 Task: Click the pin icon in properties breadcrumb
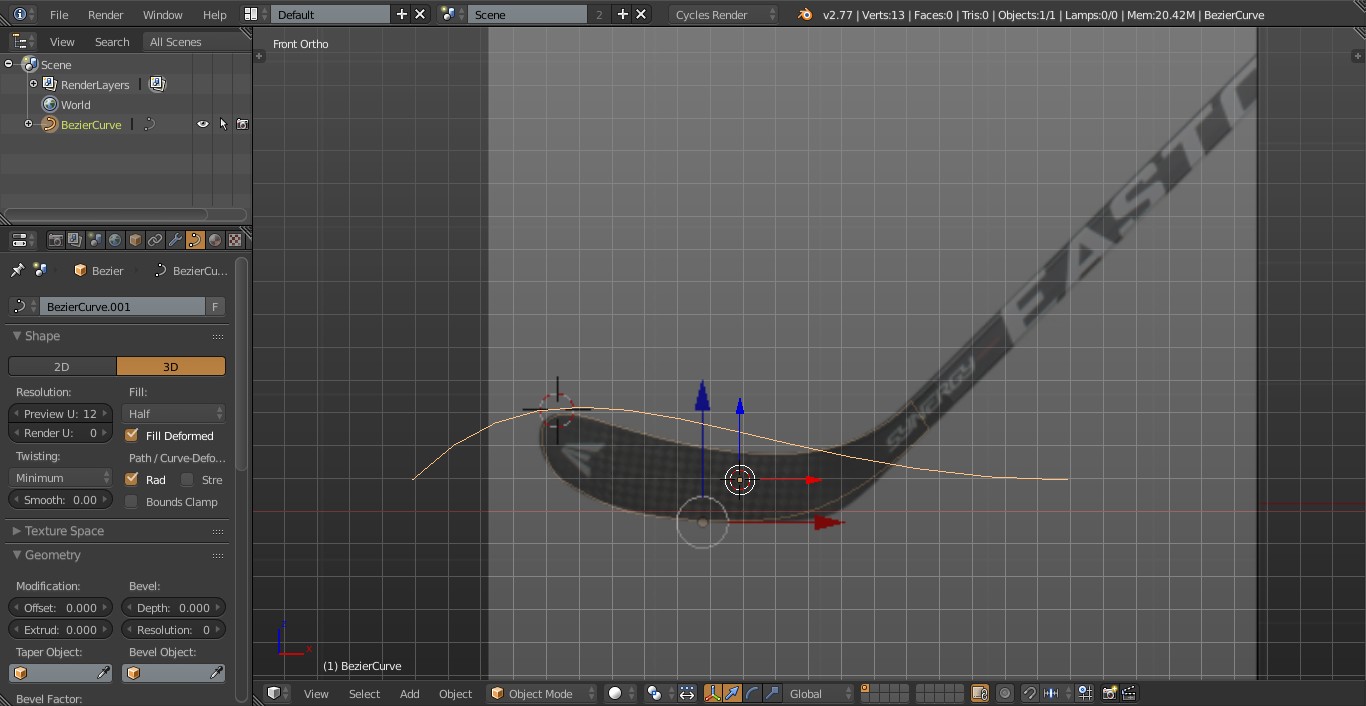click(17, 271)
